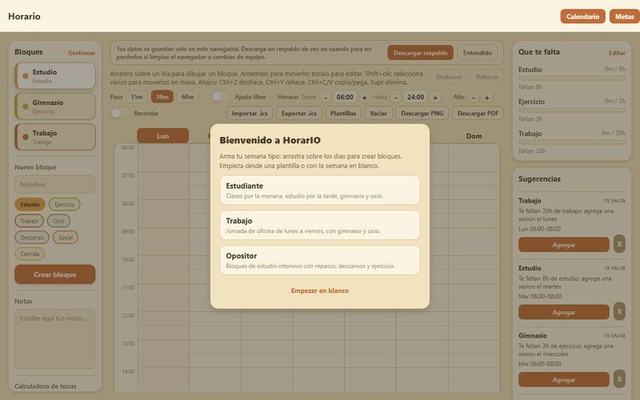Viewport: 640px width, 400px height.
Task: Increase the Hasta end hour with plus
Action: point(435,97)
